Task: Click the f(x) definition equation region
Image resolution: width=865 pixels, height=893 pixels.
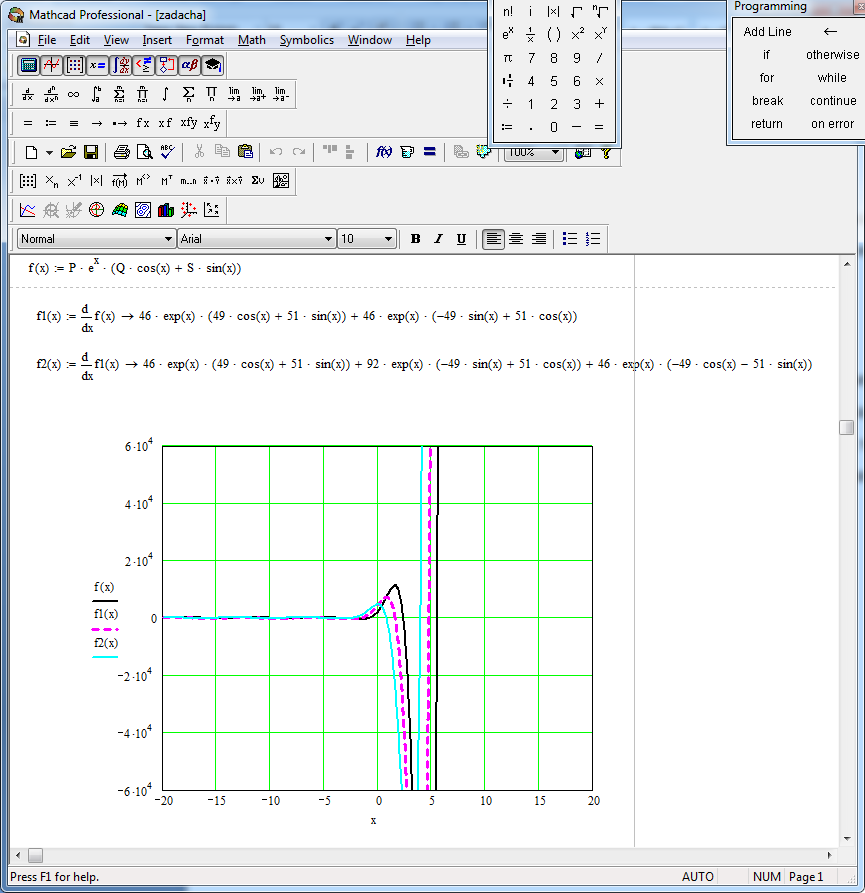Action: tap(135, 267)
